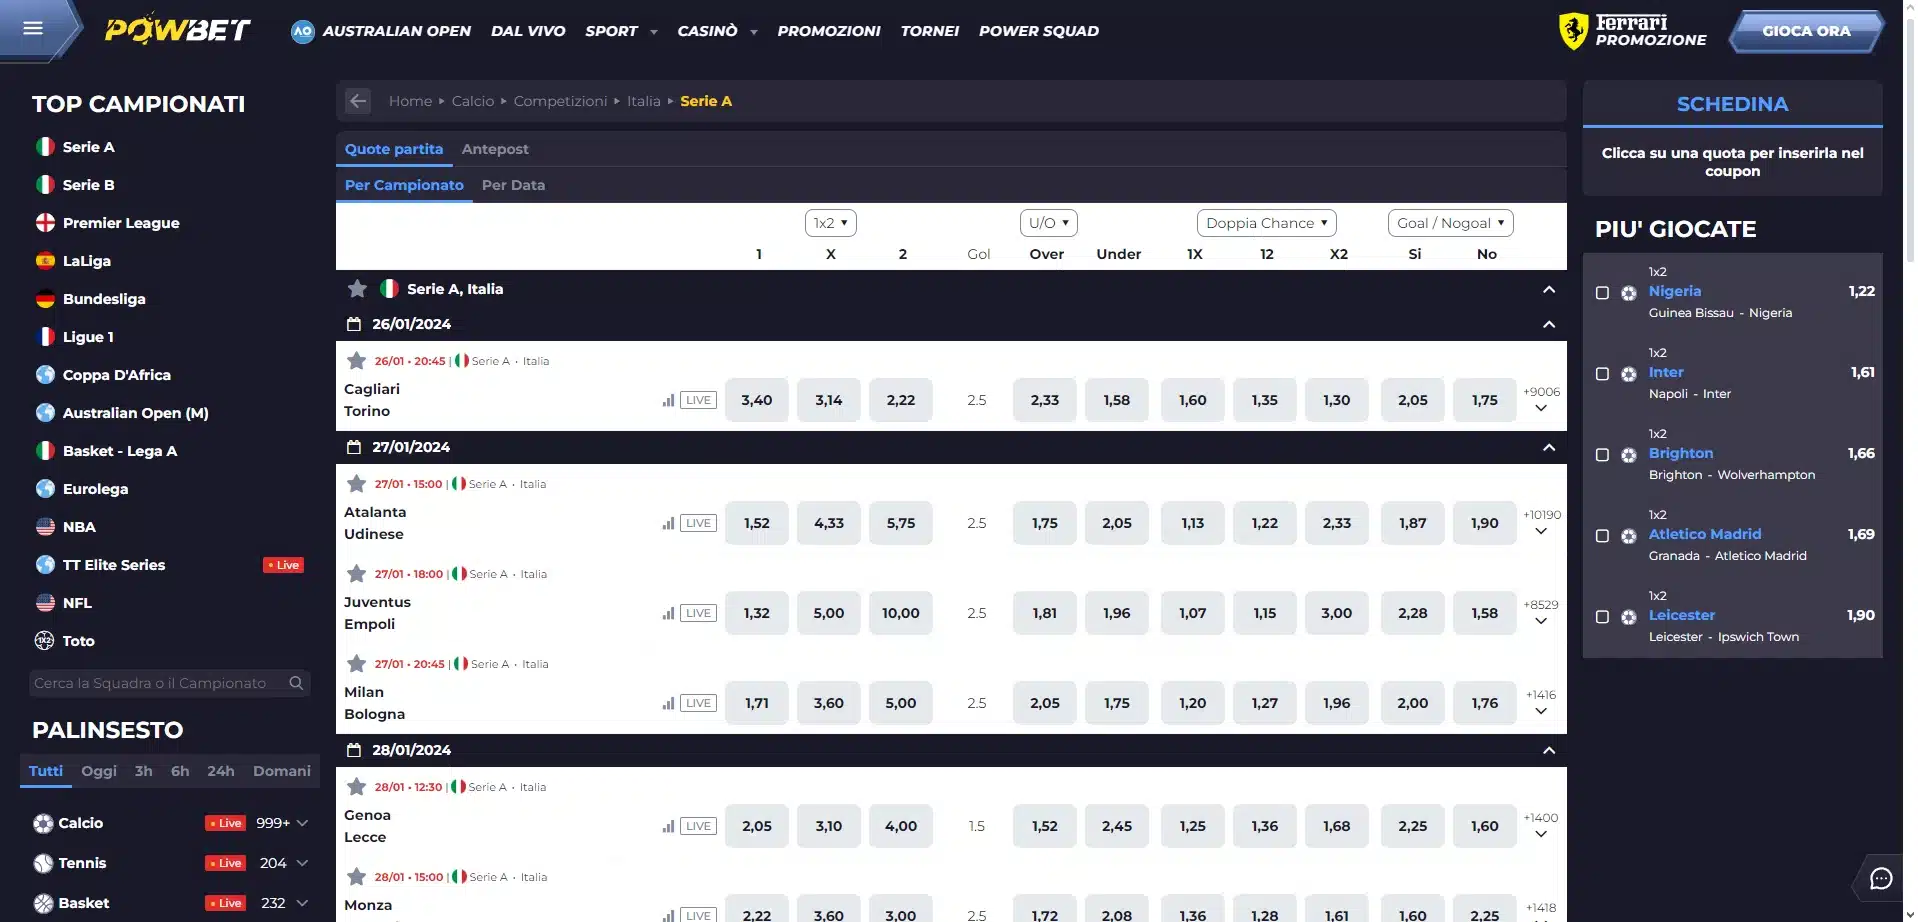The height and width of the screenshot is (922, 1918).
Task: Check the Atletico Madrid 1,69 bet checkbox
Action: coord(1602,536)
